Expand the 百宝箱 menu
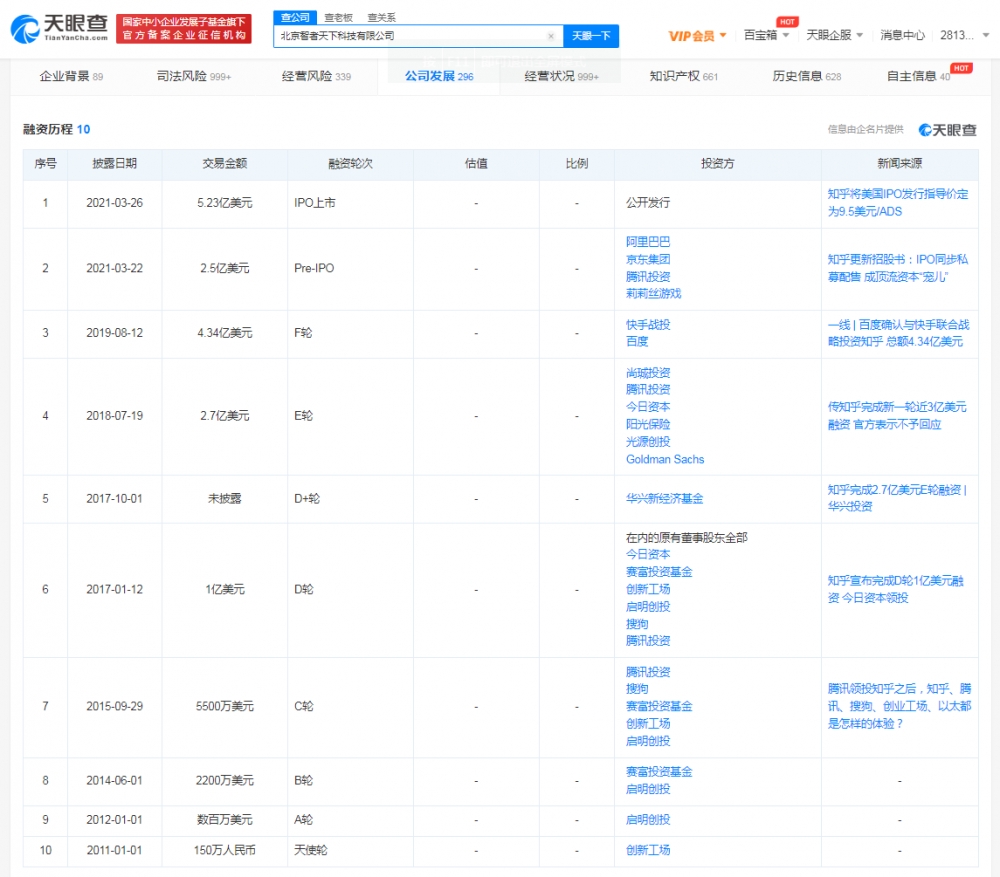 pyautogui.click(x=767, y=36)
